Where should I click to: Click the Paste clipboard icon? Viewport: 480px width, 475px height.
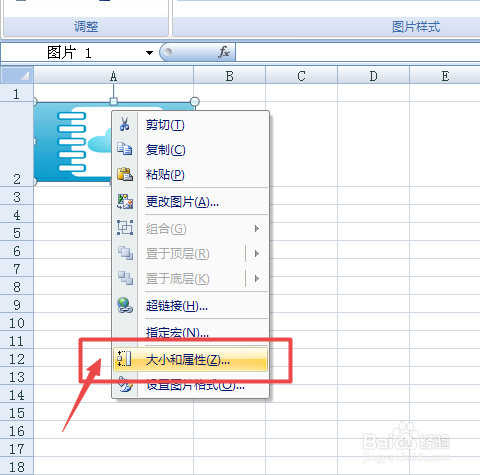[x=125, y=174]
